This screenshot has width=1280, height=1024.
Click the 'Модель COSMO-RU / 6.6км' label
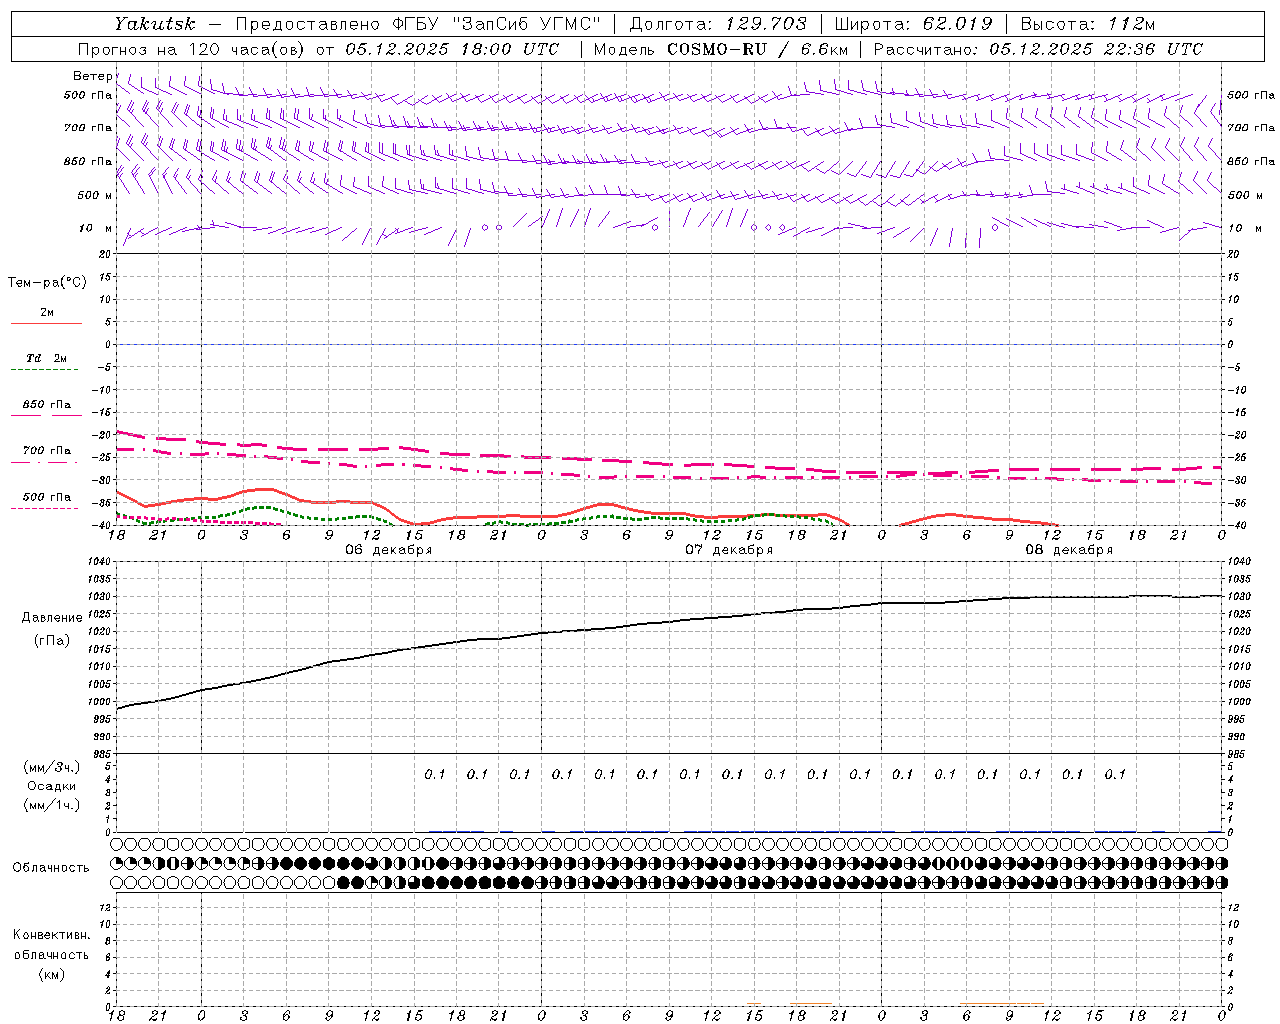click(721, 49)
